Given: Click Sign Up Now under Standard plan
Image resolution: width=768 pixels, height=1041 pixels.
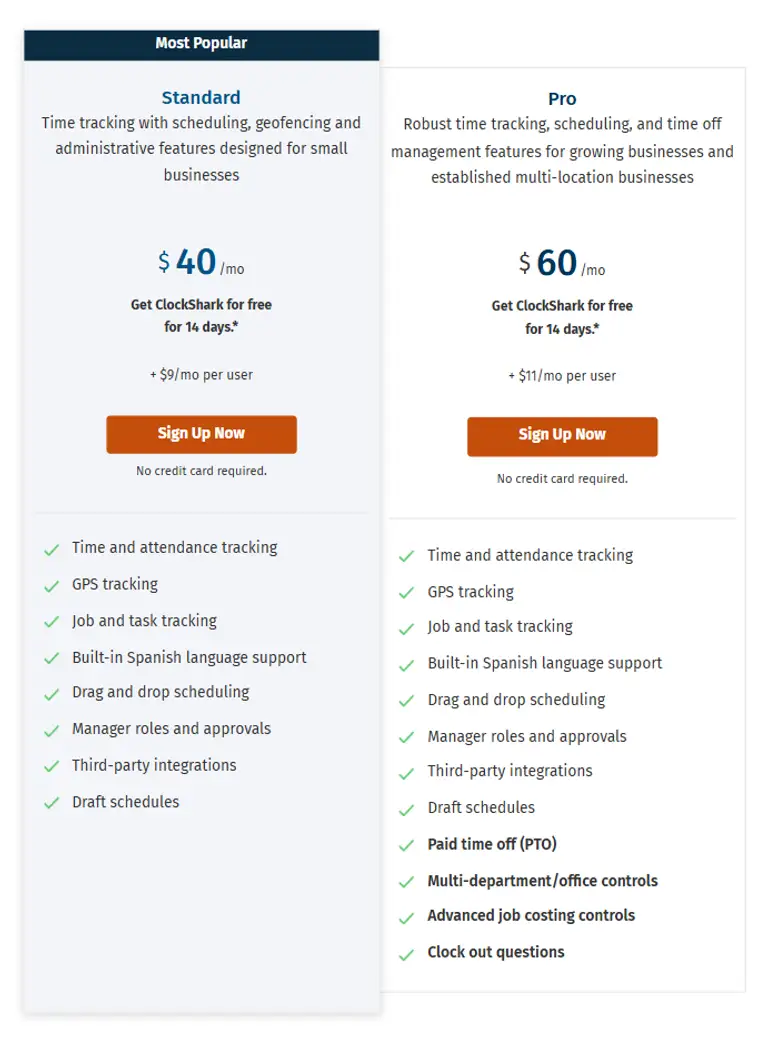Looking at the screenshot, I should tap(201, 434).
